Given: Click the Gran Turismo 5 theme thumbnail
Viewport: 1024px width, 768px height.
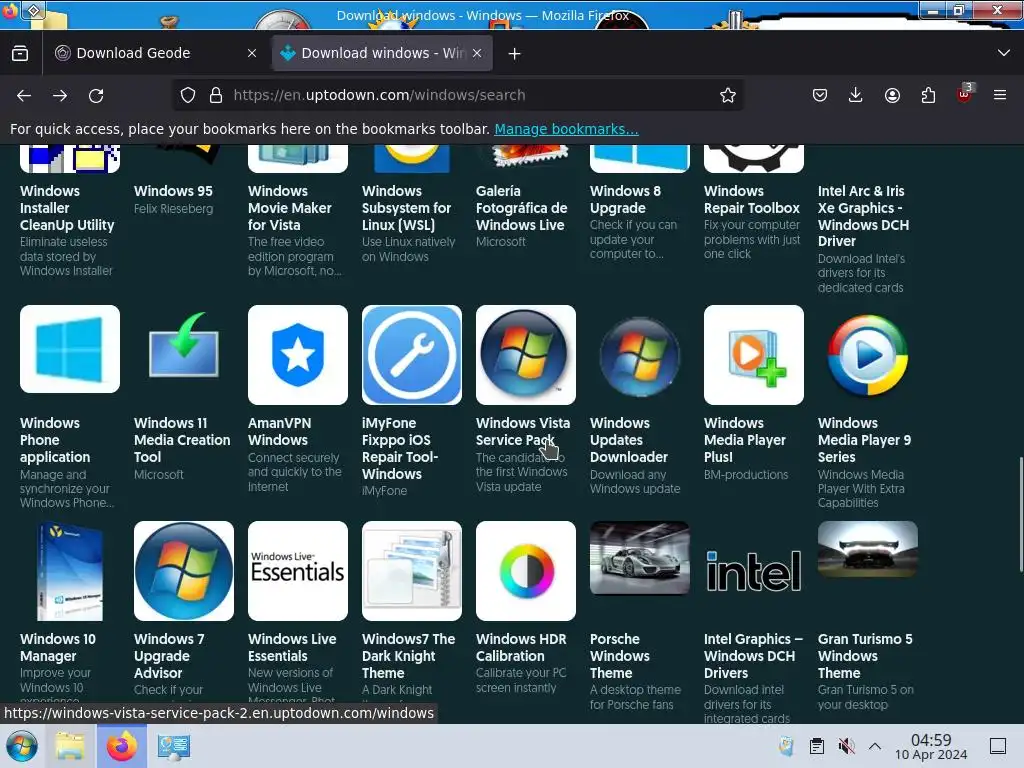Looking at the screenshot, I should tap(867, 549).
